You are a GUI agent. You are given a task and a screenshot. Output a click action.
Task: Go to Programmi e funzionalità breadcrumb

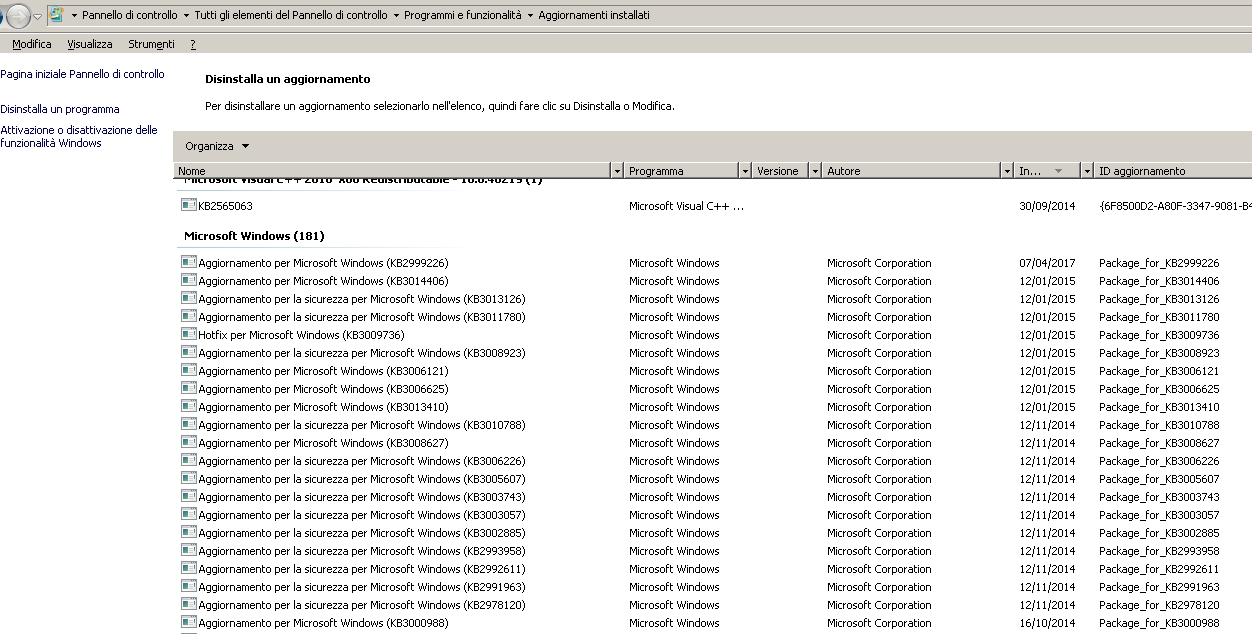(463, 15)
